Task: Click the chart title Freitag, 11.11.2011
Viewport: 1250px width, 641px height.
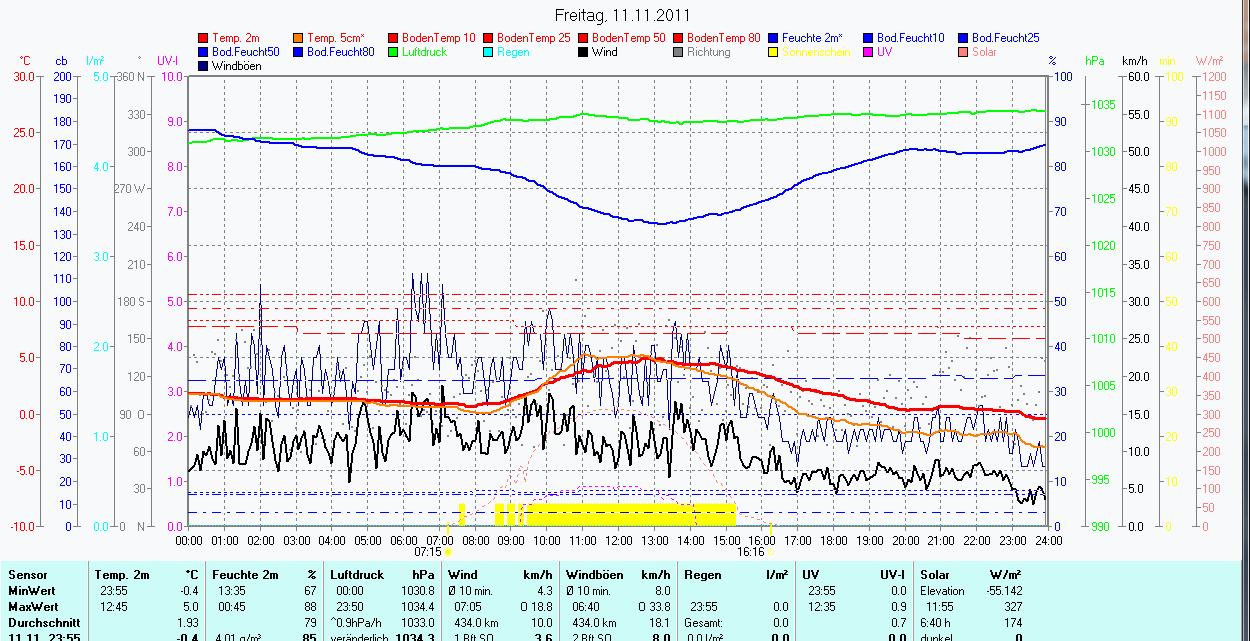Action: 622,16
